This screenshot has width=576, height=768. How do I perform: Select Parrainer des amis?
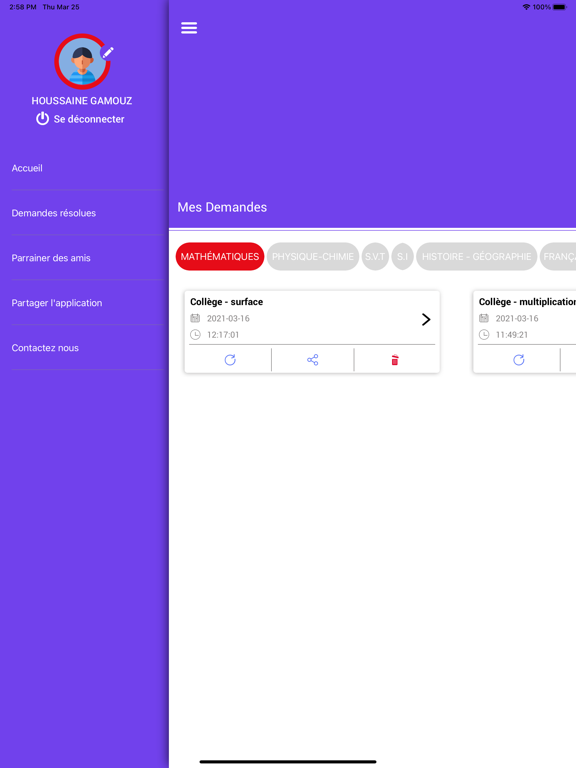(51, 258)
